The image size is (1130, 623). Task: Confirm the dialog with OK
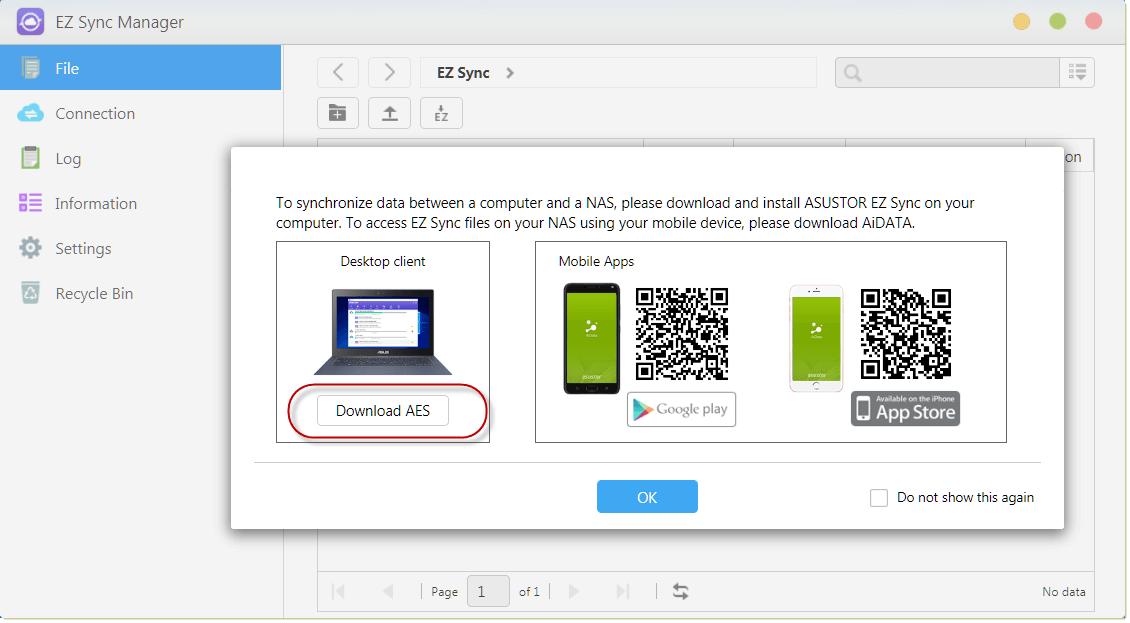click(647, 497)
